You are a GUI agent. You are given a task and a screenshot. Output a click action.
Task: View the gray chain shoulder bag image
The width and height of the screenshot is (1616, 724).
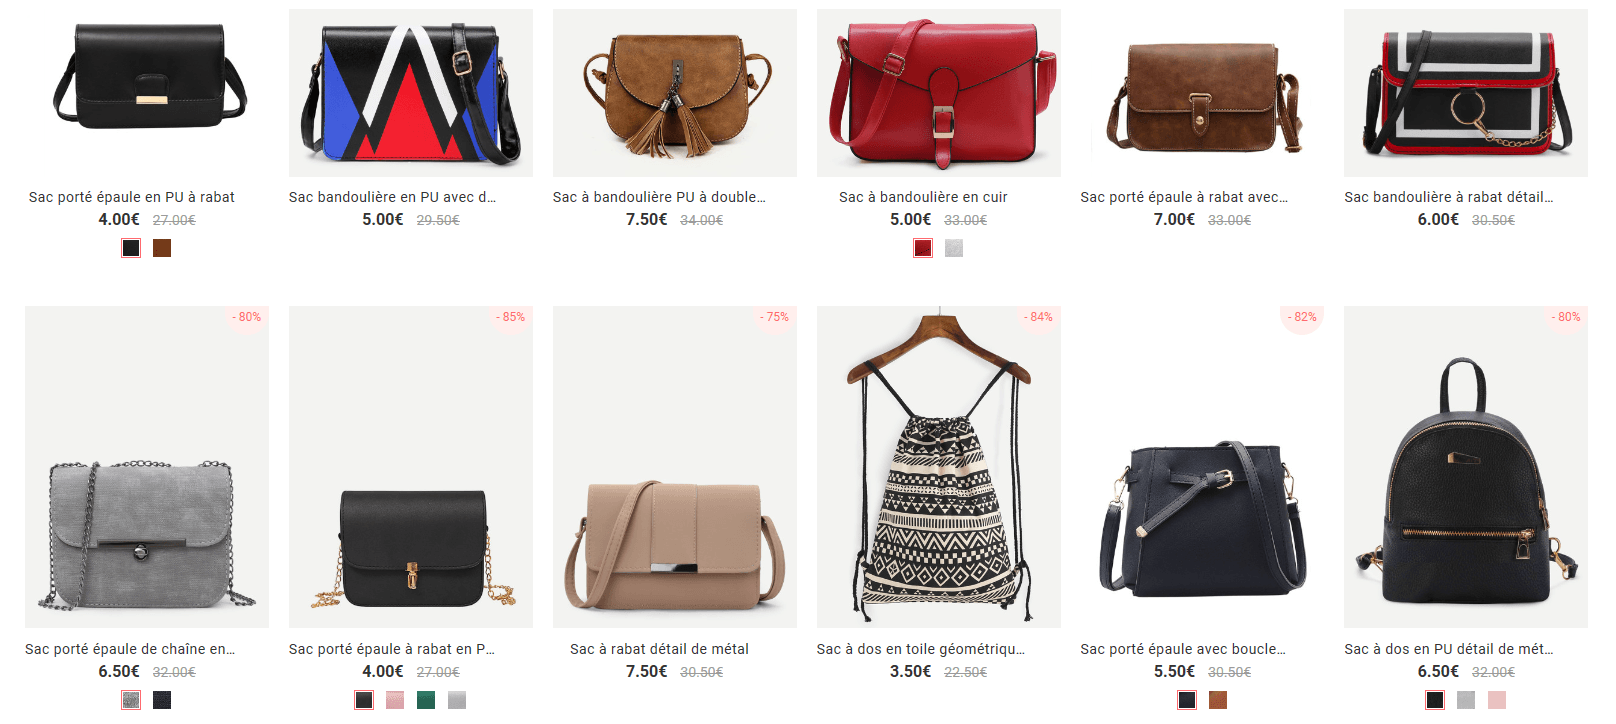point(147,467)
